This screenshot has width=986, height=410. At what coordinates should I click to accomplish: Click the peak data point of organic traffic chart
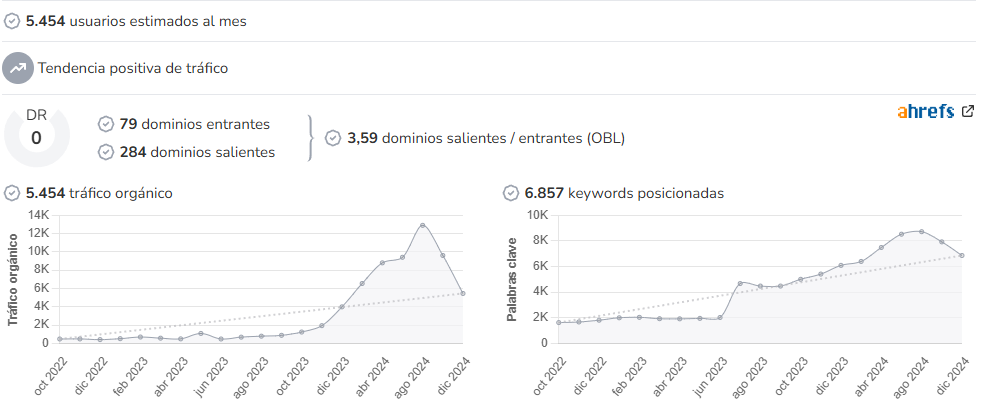click(423, 225)
